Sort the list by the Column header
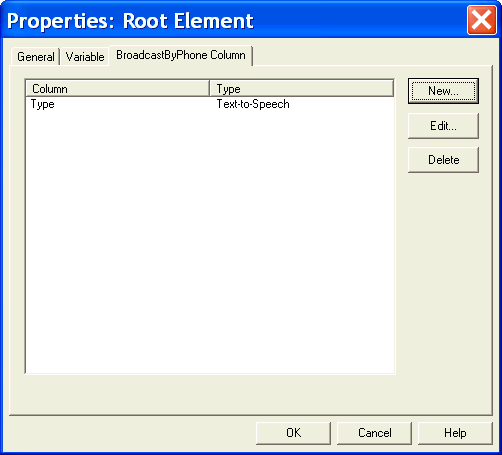502x455 pixels. click(118, 89)
